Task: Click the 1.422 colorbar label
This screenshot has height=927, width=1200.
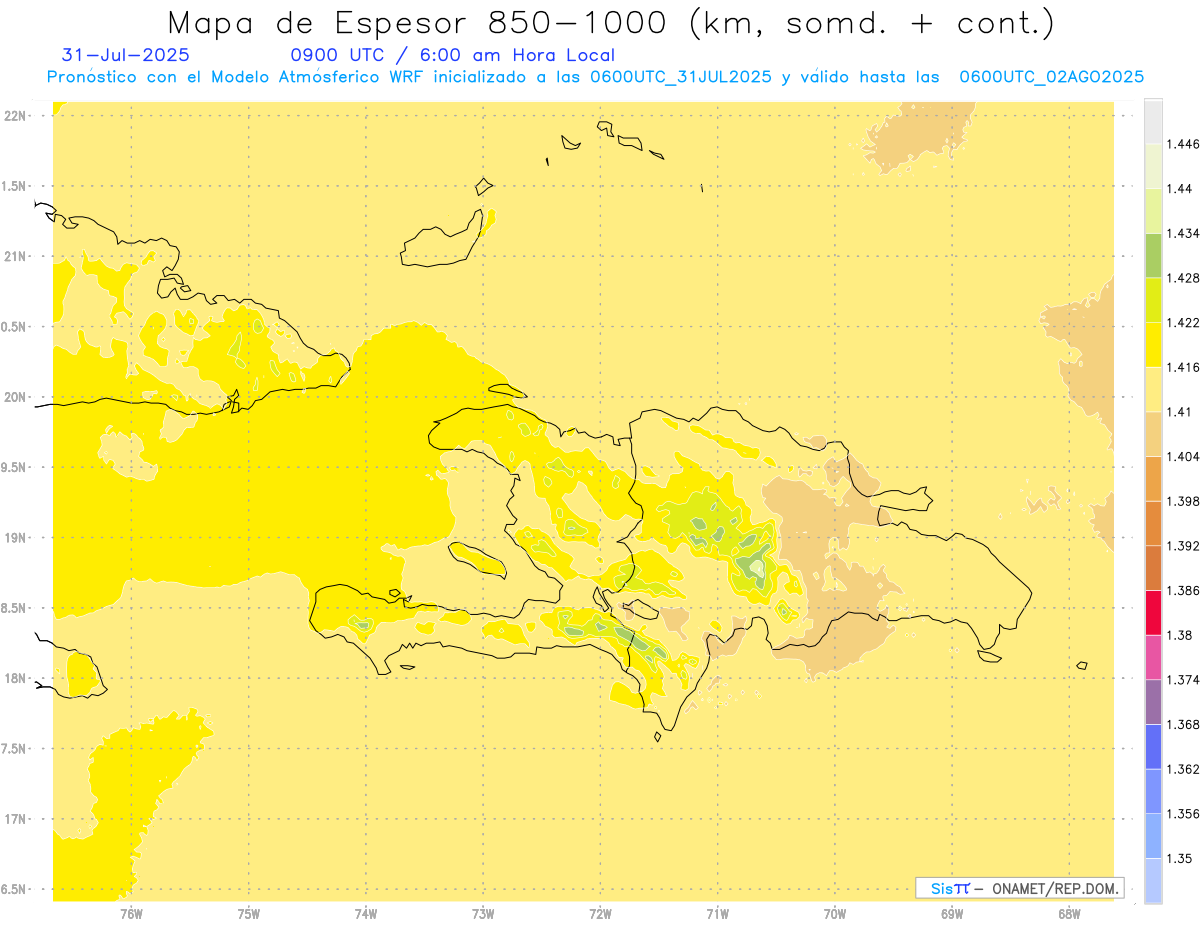Action: (1182, 322)
